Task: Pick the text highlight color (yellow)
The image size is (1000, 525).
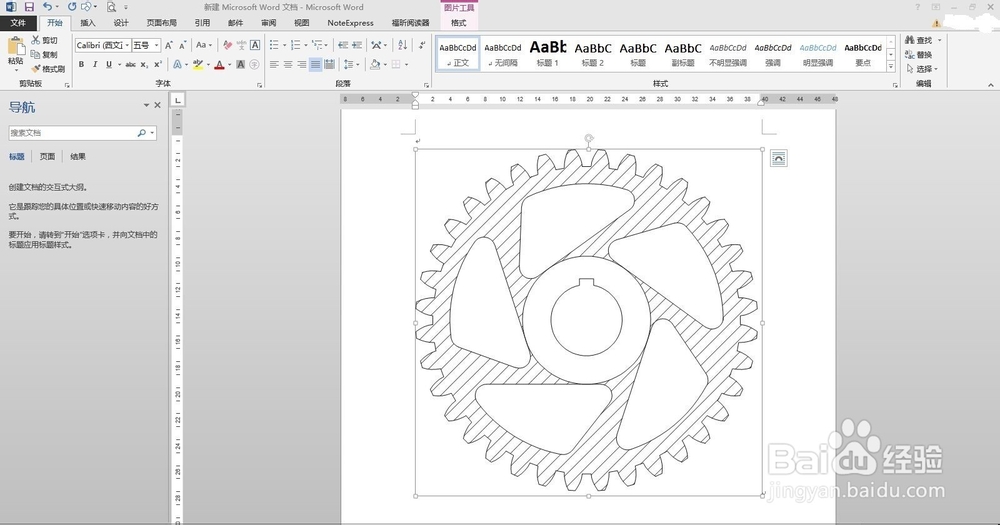Action: (197, 64)
